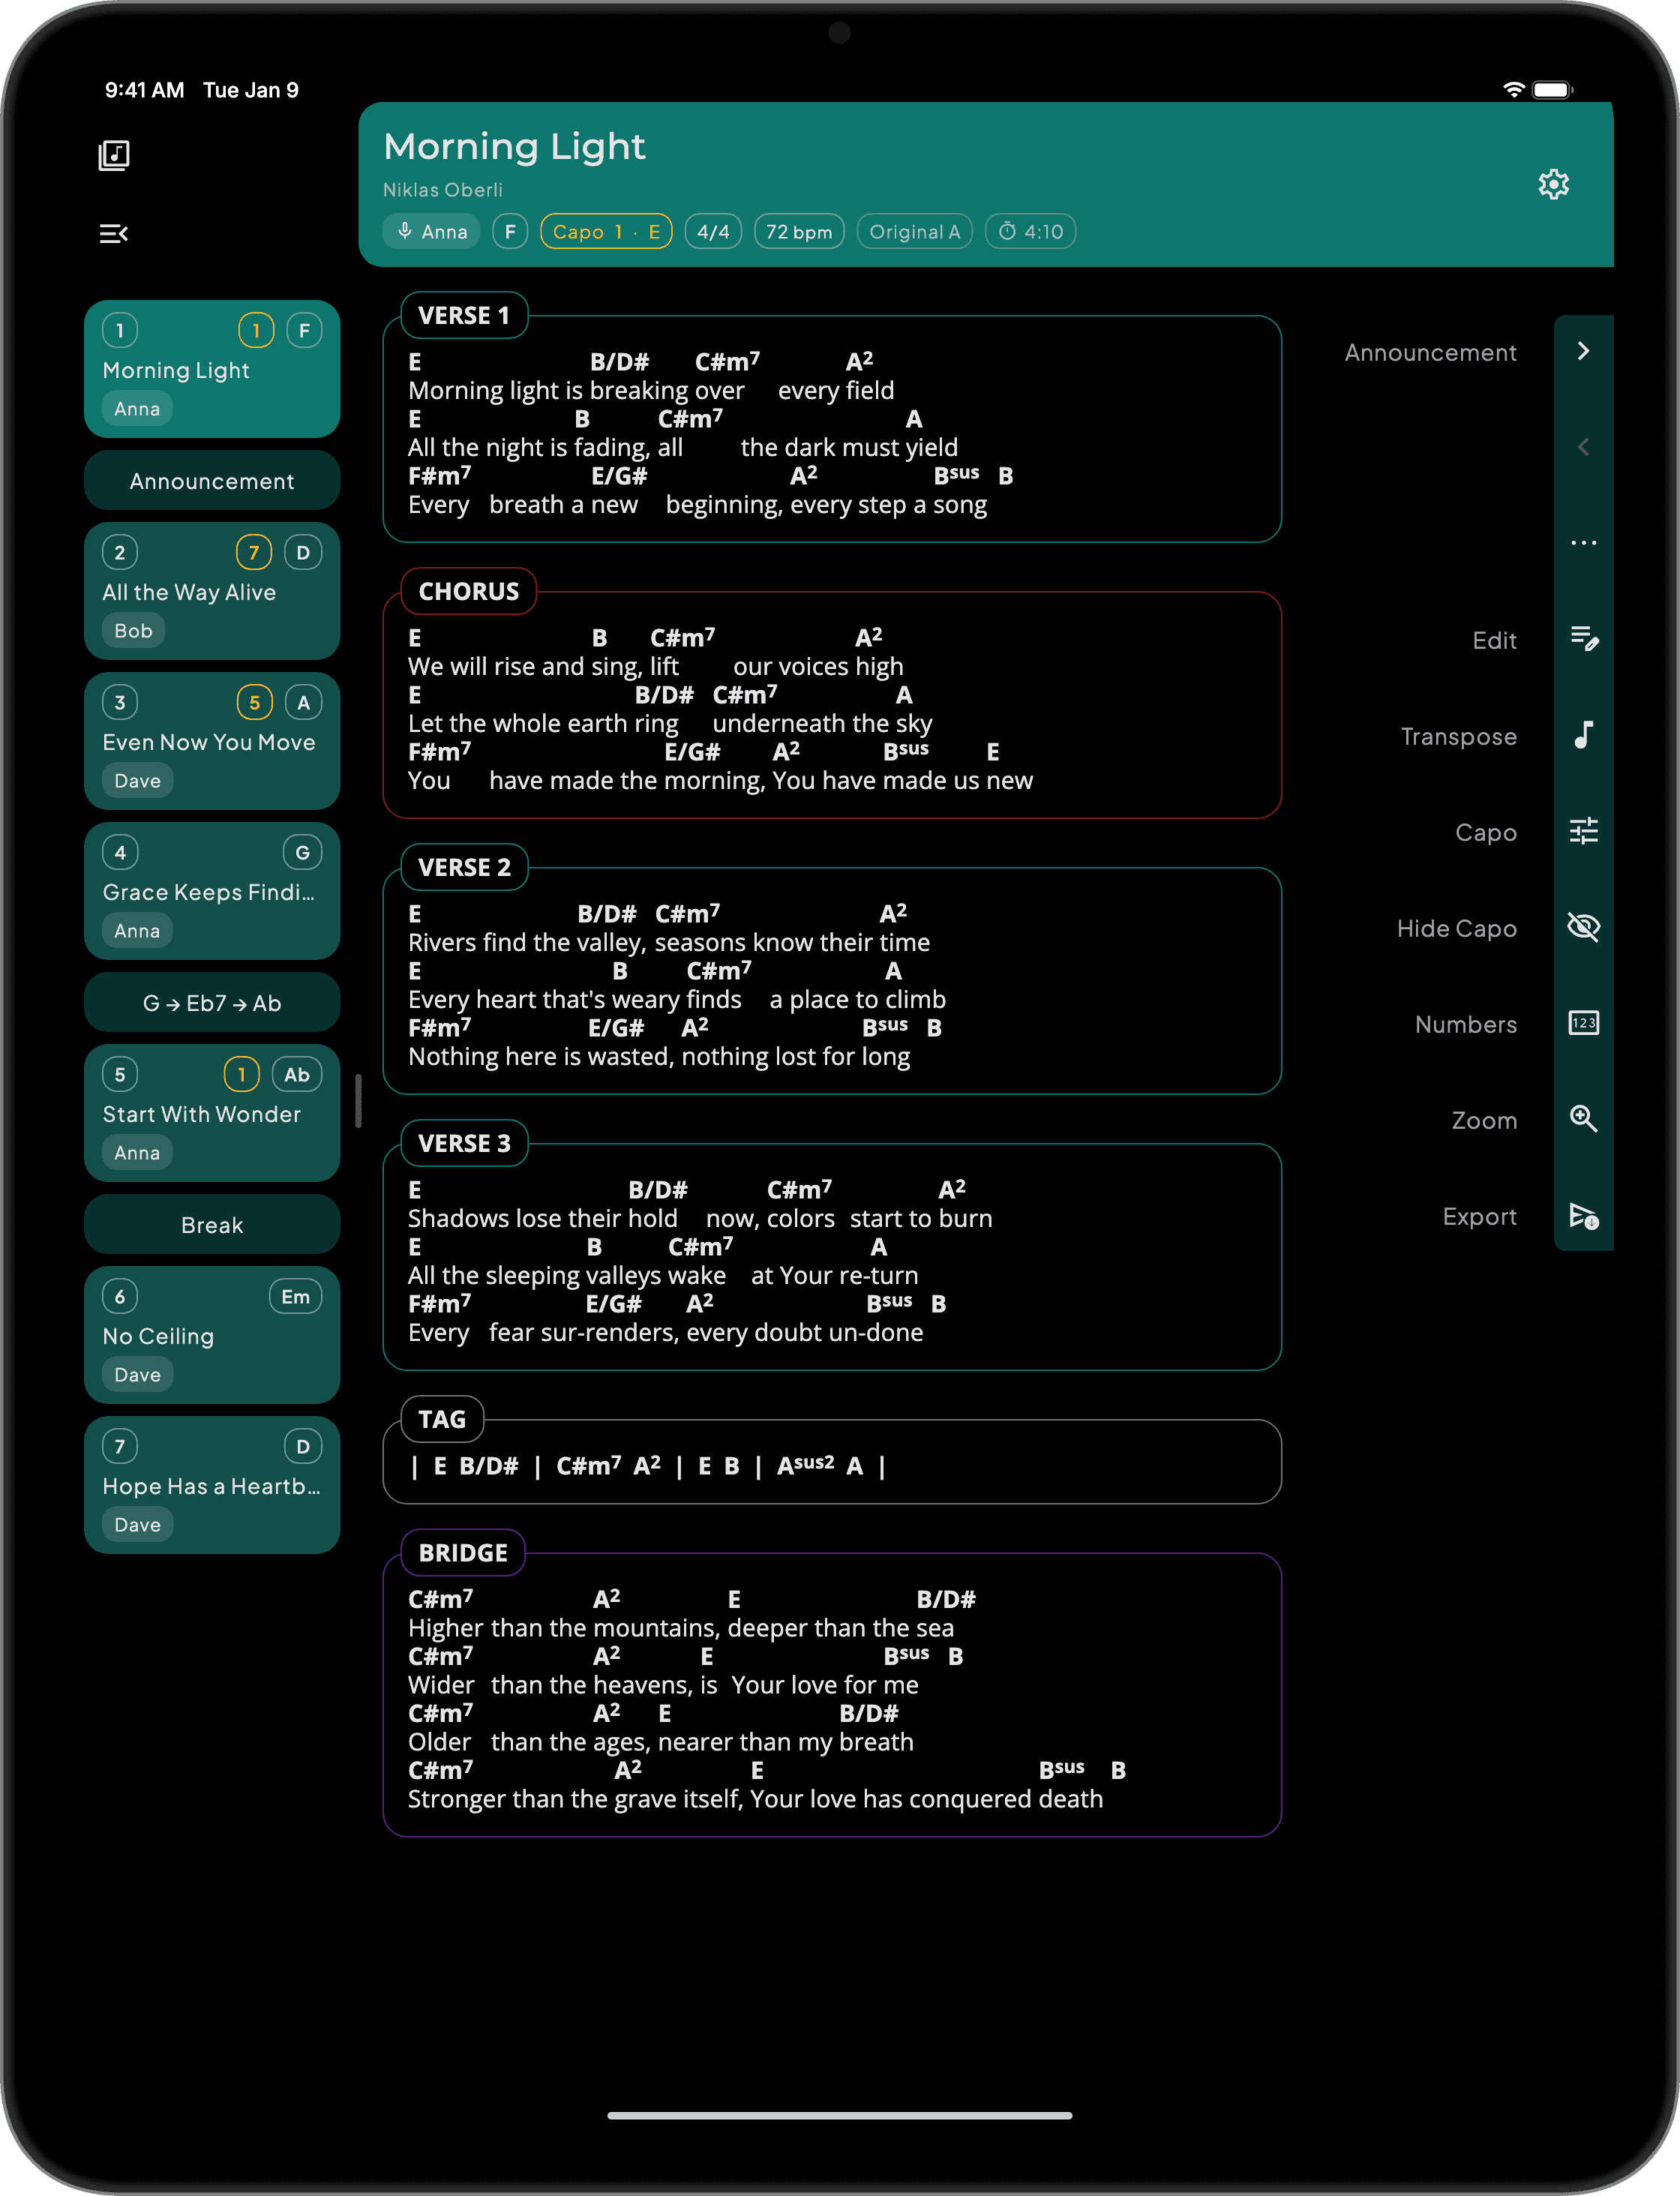Open Capo sliders icon

pos(1584,831)
